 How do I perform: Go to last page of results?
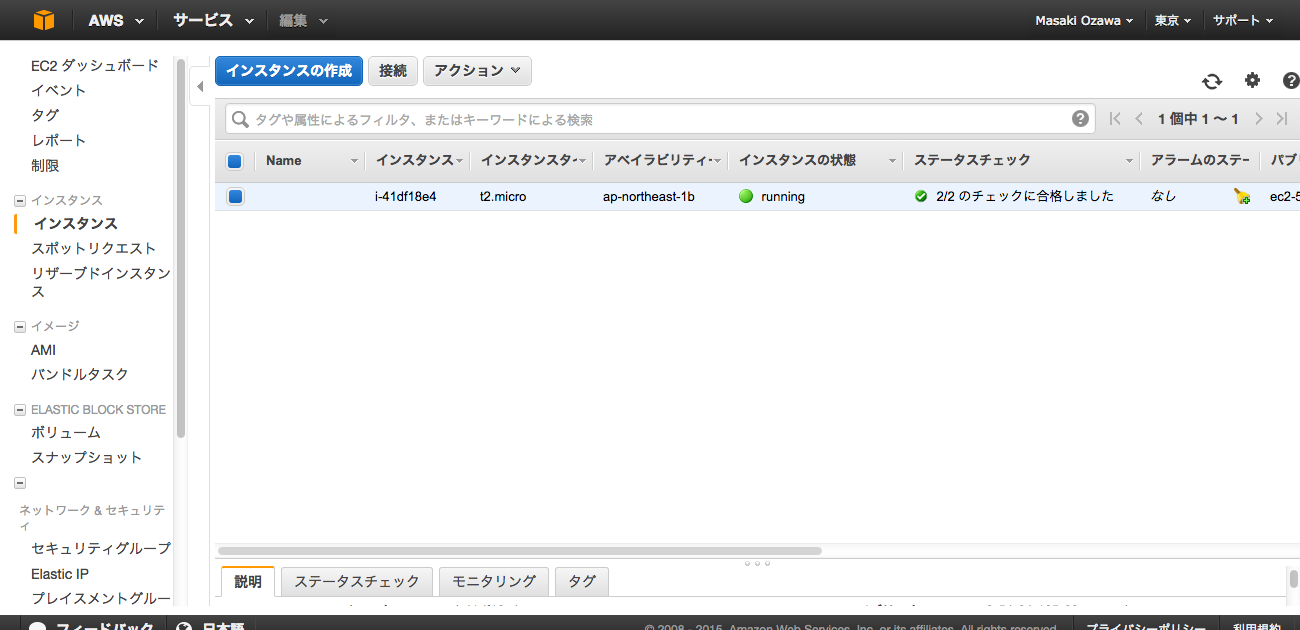pos(1282,119)
